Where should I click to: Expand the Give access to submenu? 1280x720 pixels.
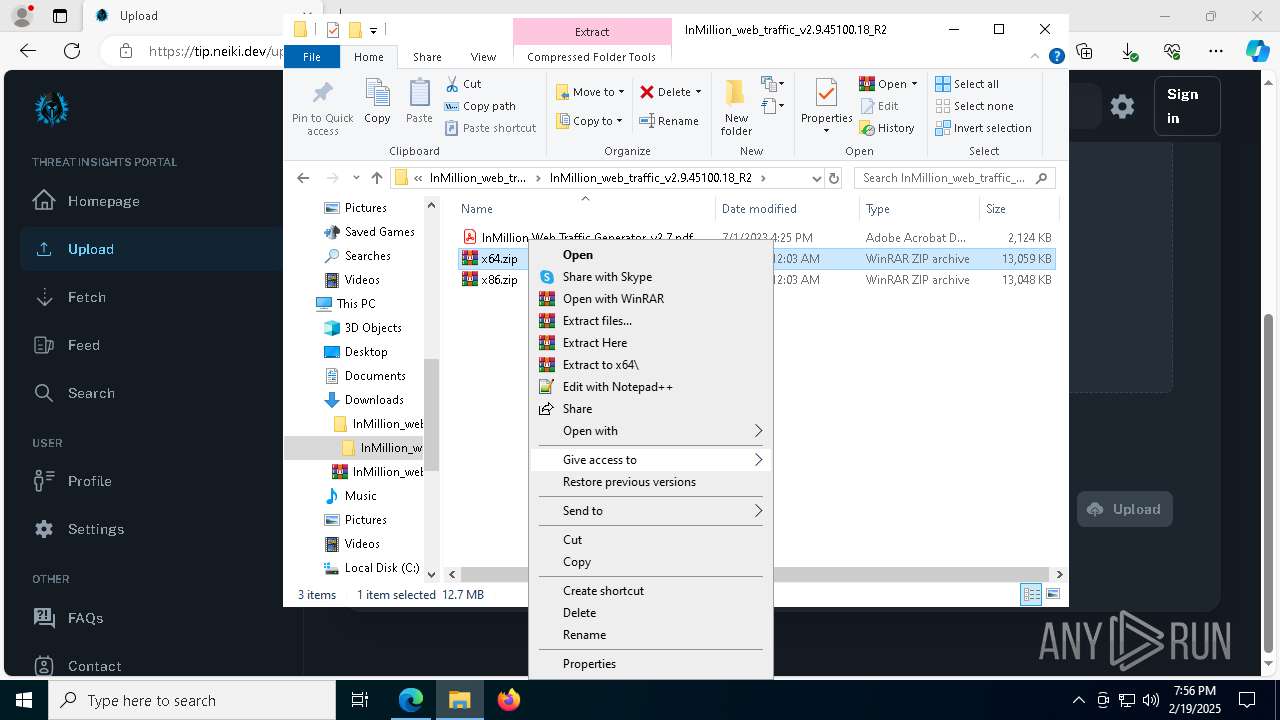(x=651, y=460)
